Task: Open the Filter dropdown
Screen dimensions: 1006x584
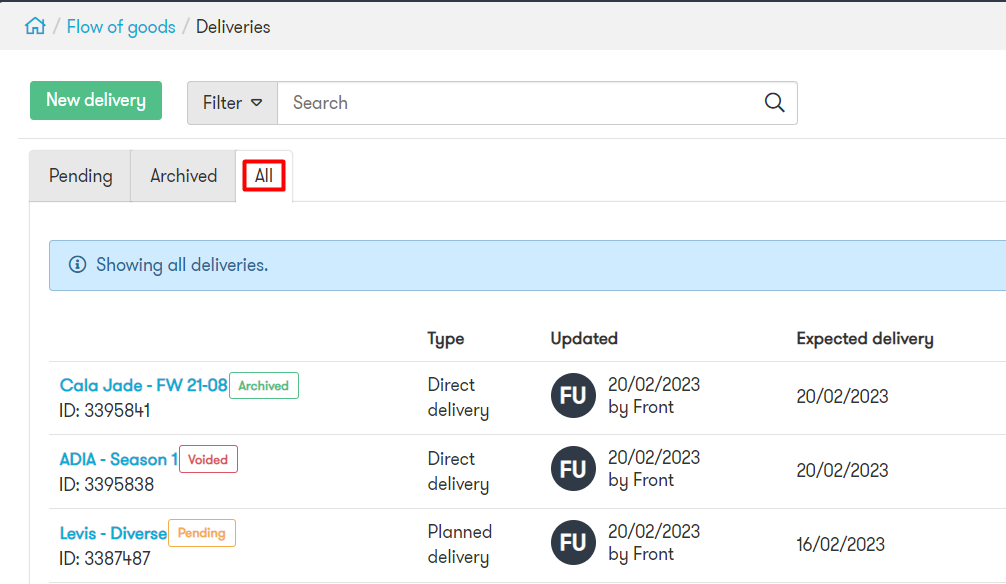Action: [x=232, y=103]
